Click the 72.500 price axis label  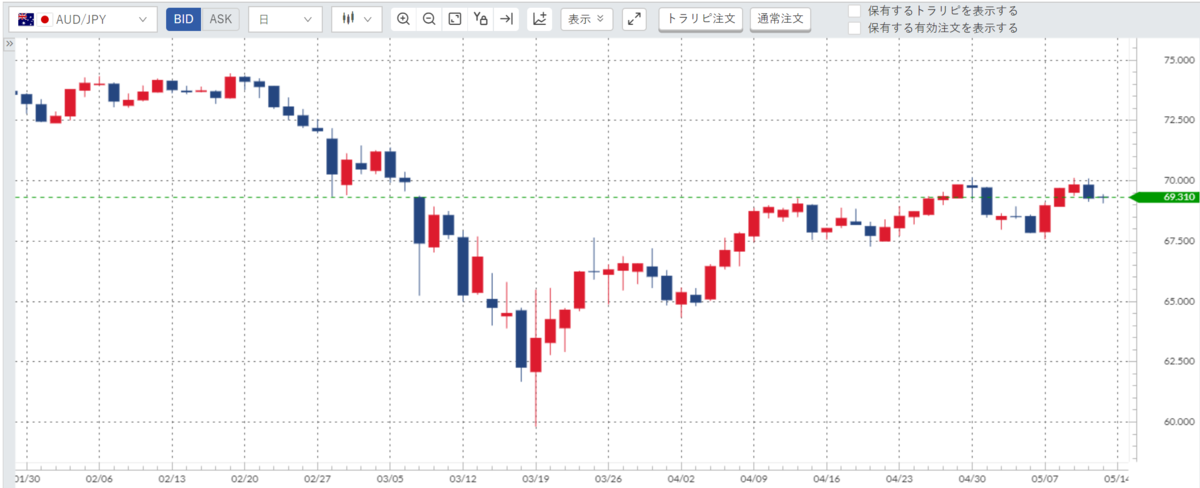click(x=1180, y=120)
